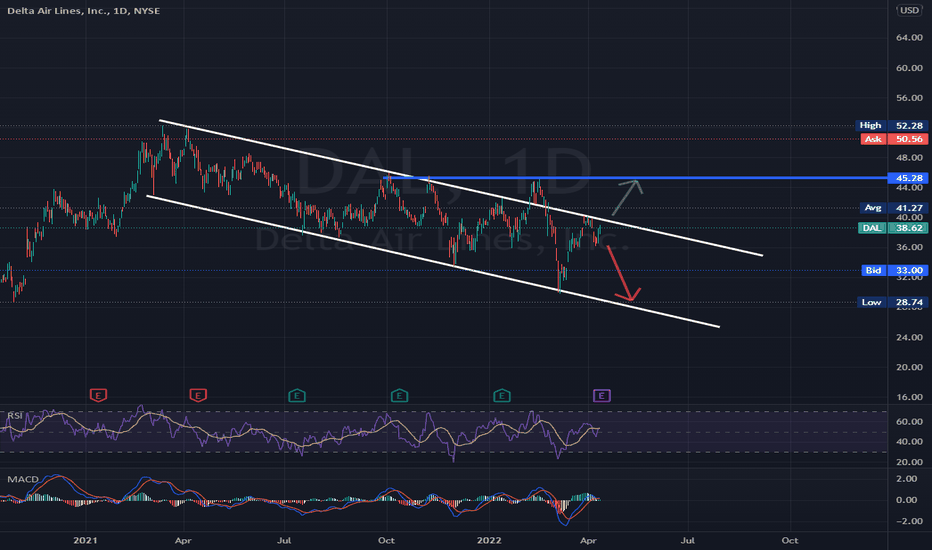This screenshot has width=932, height=550.
Task: Click the RSI pane 40.00 scale value
Action: pos(909,441)
